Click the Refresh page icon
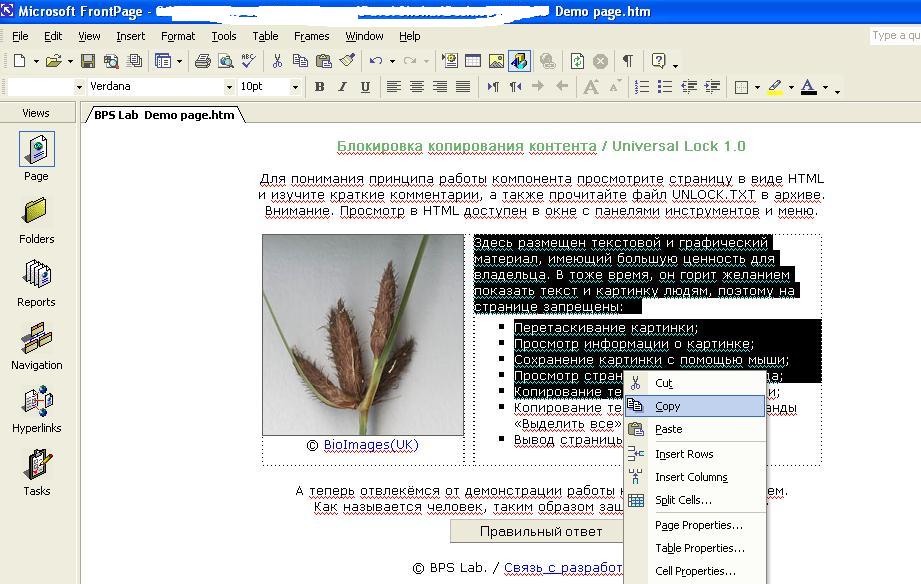Viewport: 921px width, 584px height. tap(577, 61)
